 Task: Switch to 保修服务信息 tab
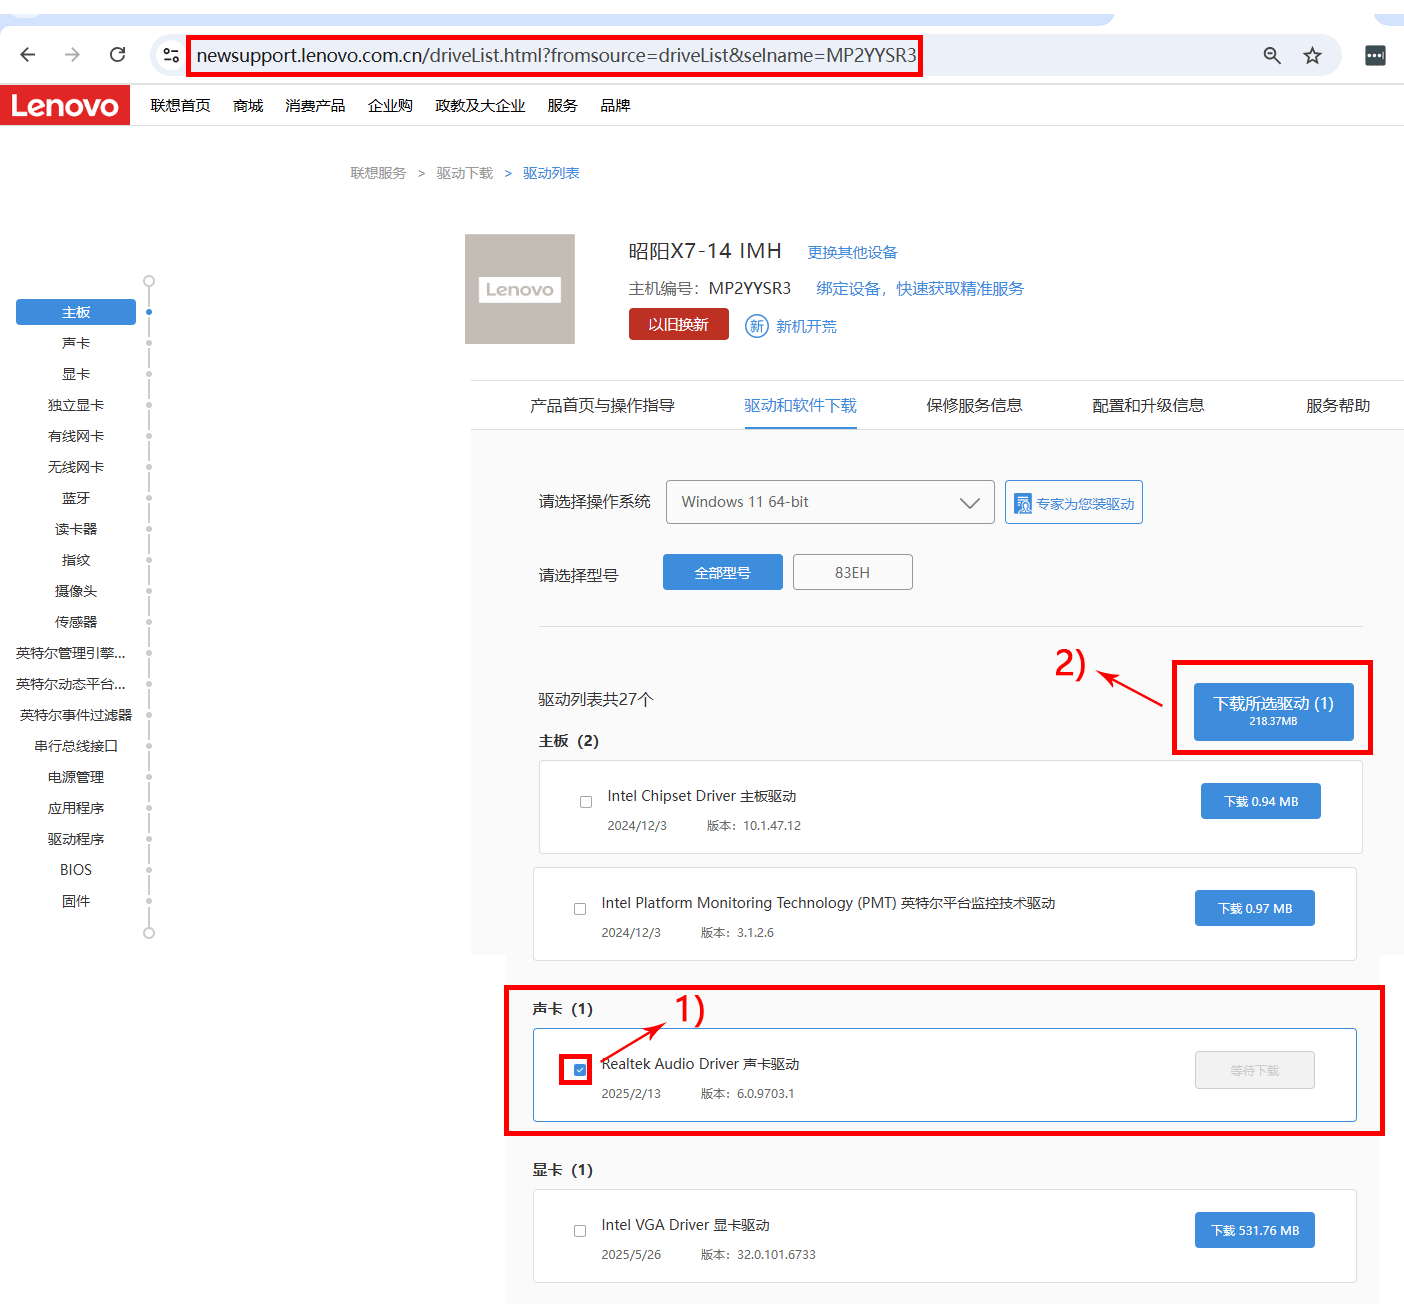click(974, 405)
